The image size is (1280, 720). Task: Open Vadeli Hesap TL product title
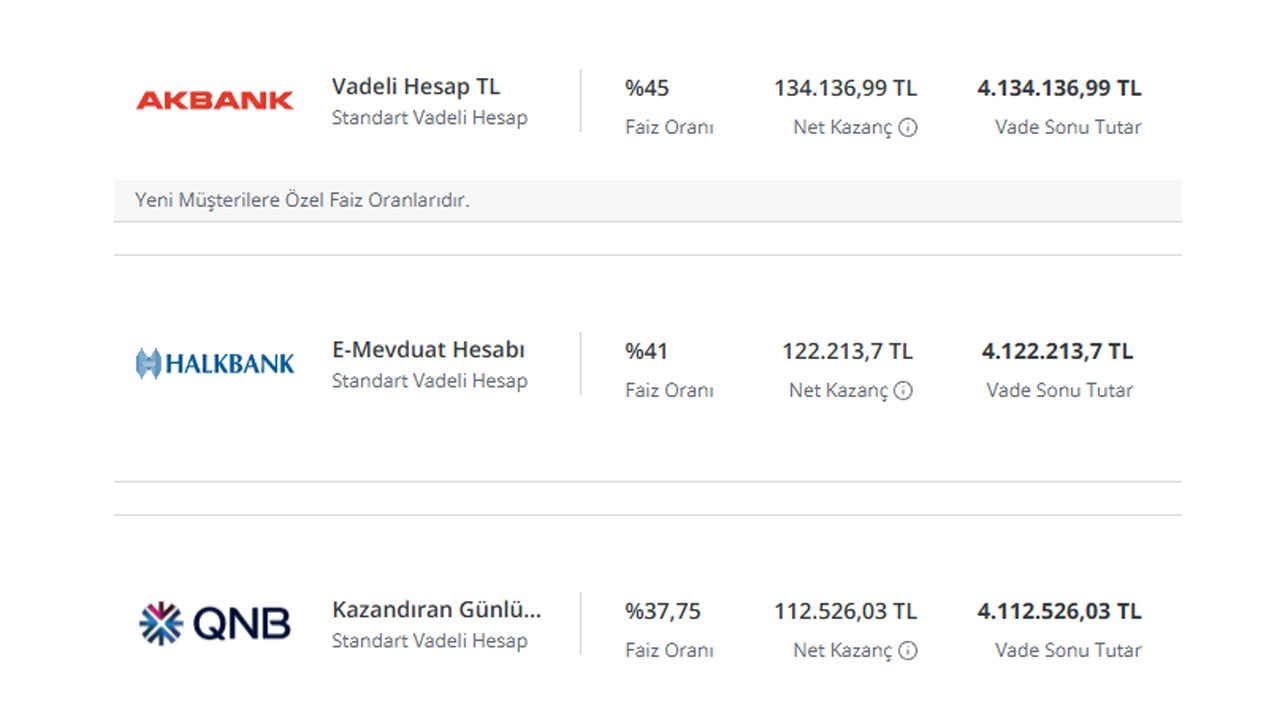click(416, 87)
